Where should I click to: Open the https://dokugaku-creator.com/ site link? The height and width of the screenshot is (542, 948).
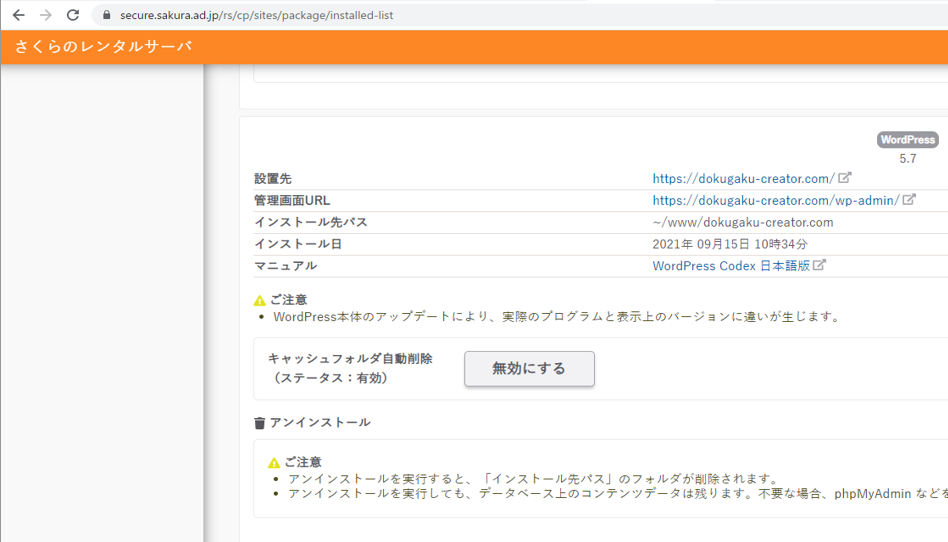click(x=743, y=178)
